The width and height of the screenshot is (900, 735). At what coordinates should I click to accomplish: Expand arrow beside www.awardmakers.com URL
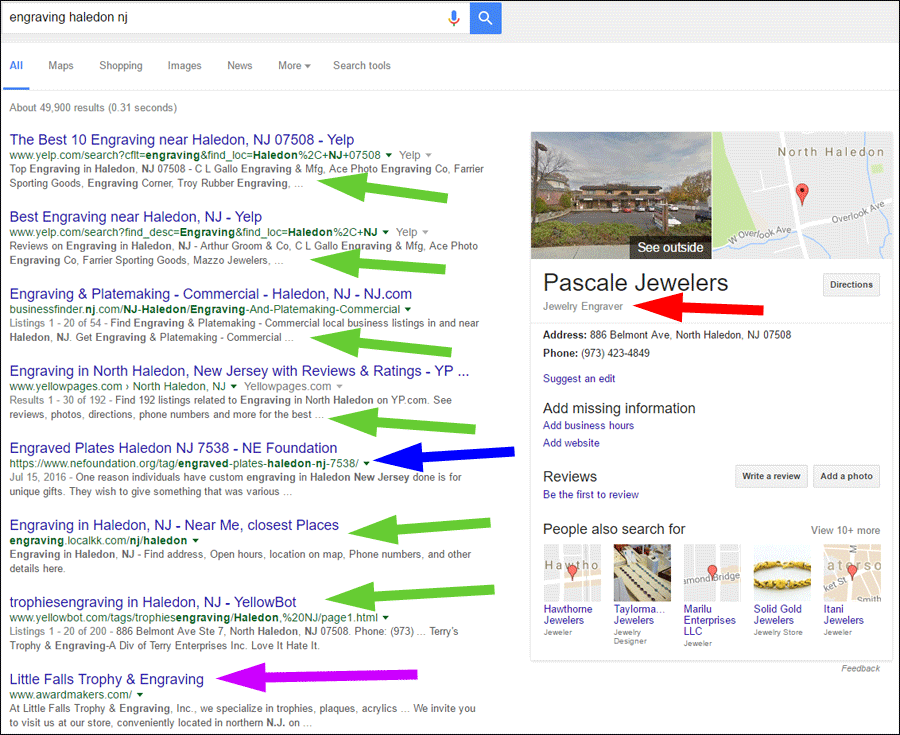(x=140, y=695)
